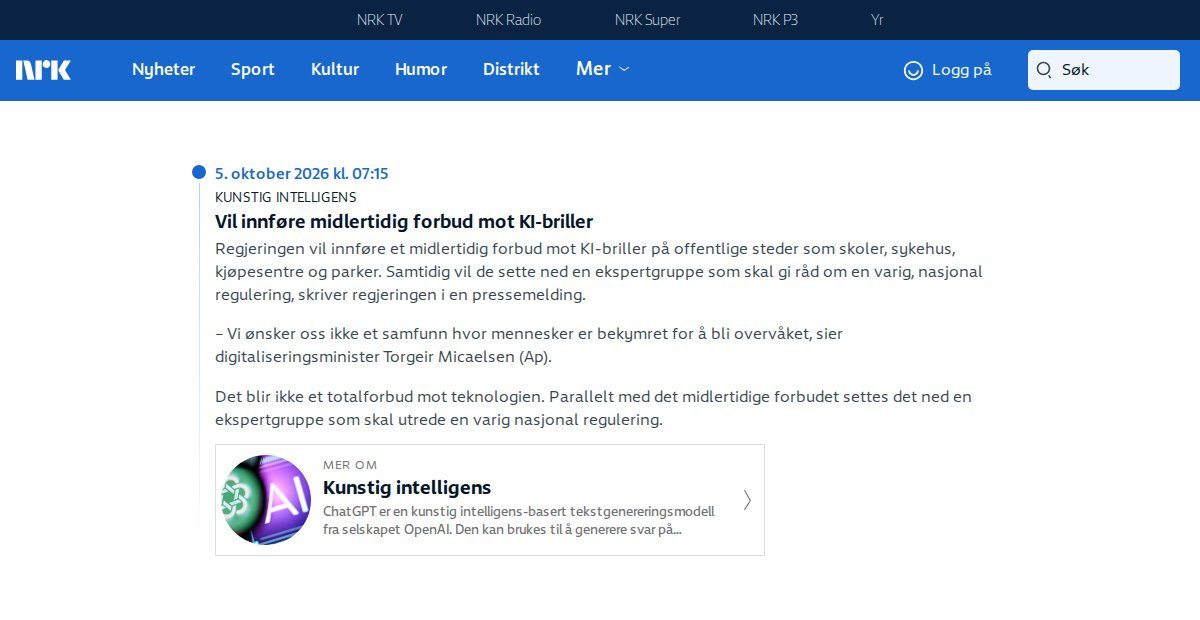Click the Logg på smiley icon

[x=913, y=70]
